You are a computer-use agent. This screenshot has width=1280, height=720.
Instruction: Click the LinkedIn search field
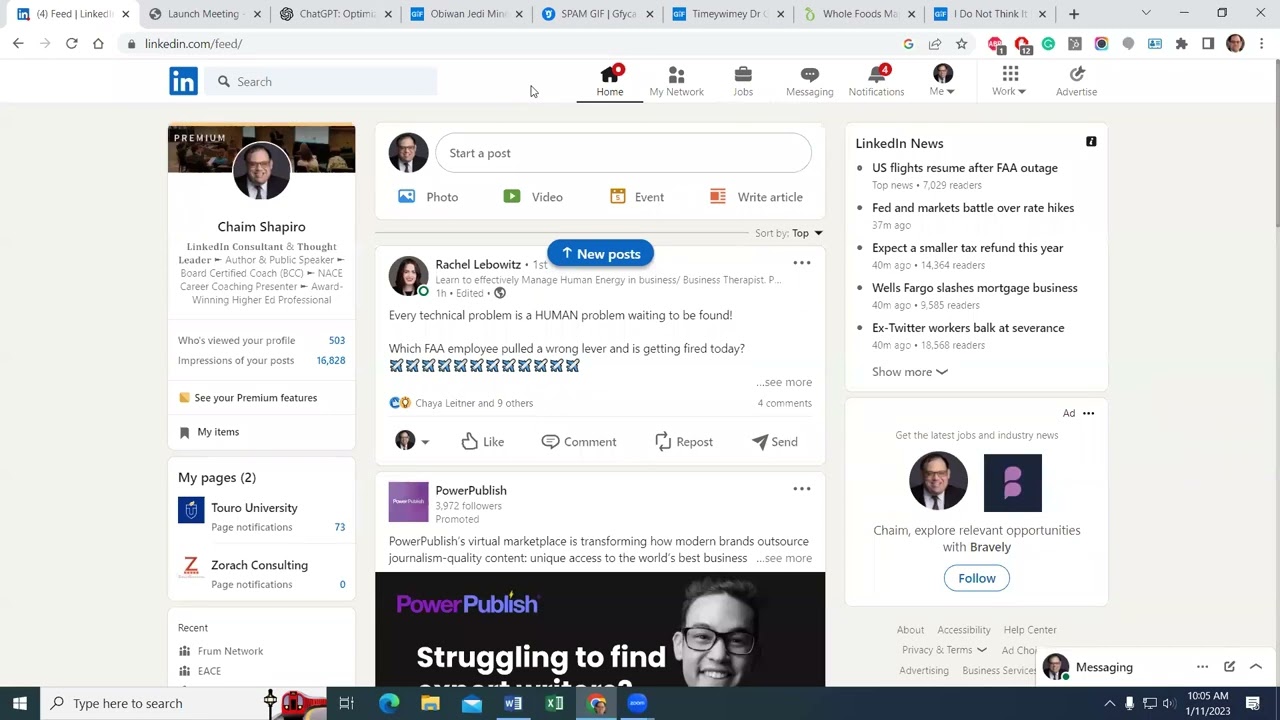pyautogui.click(x=323, y=81)
